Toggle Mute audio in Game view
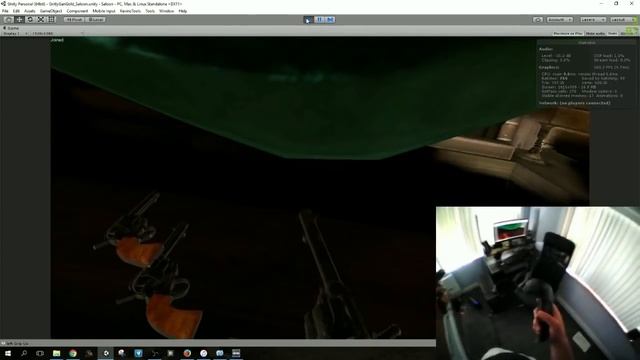The height and width of the screenshot is (360, 640). [x=596, y=33]
